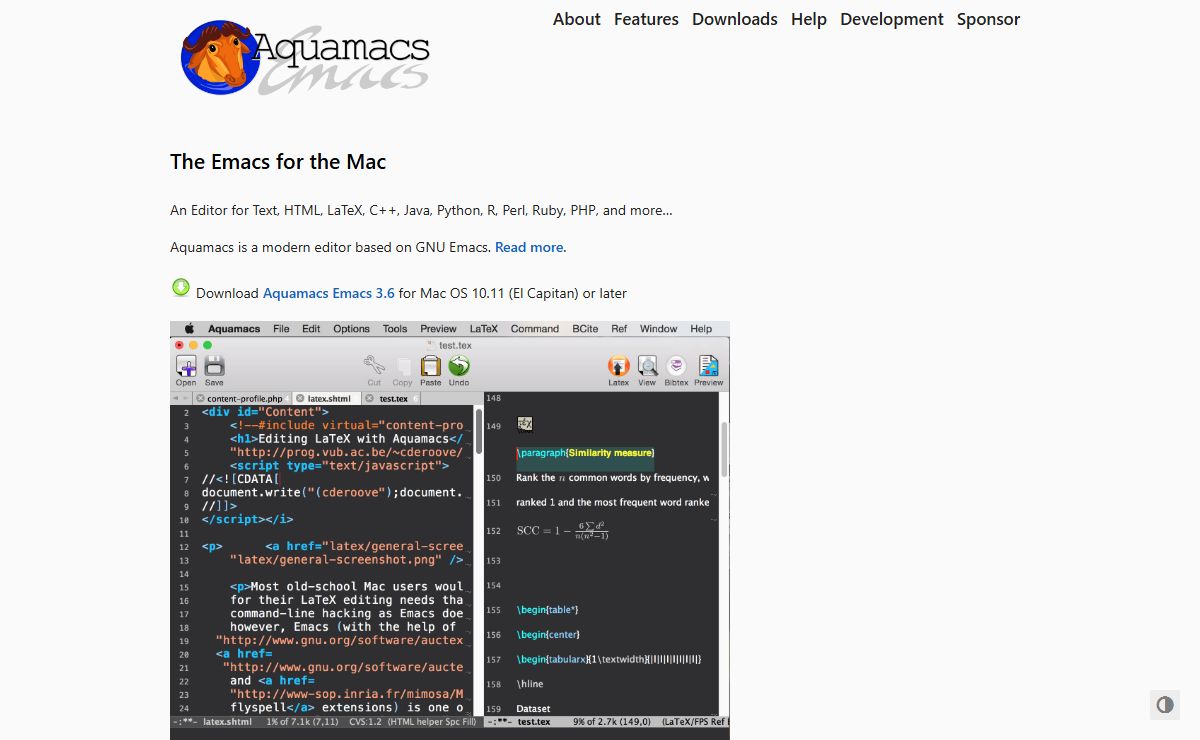The image size is (1200, 740).
Task: Click the \begin{center} line
Action: [x=548, y=634]
